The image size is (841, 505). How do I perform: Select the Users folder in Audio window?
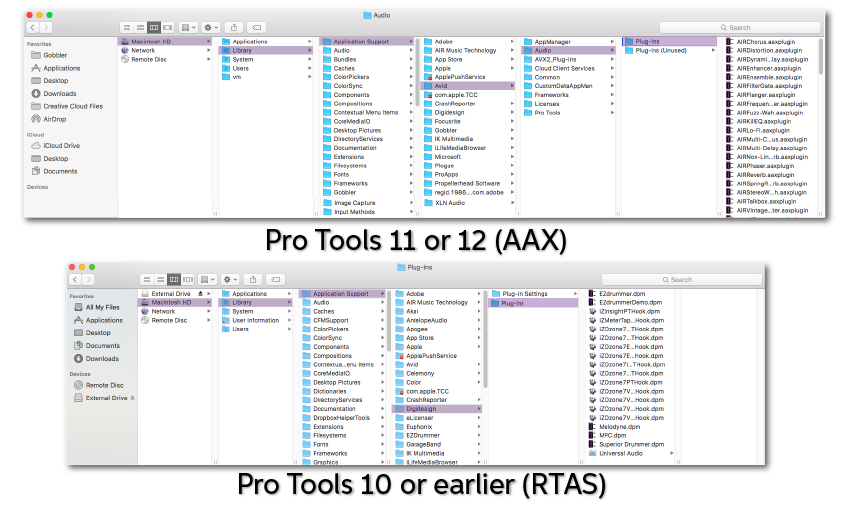[267, 68]
